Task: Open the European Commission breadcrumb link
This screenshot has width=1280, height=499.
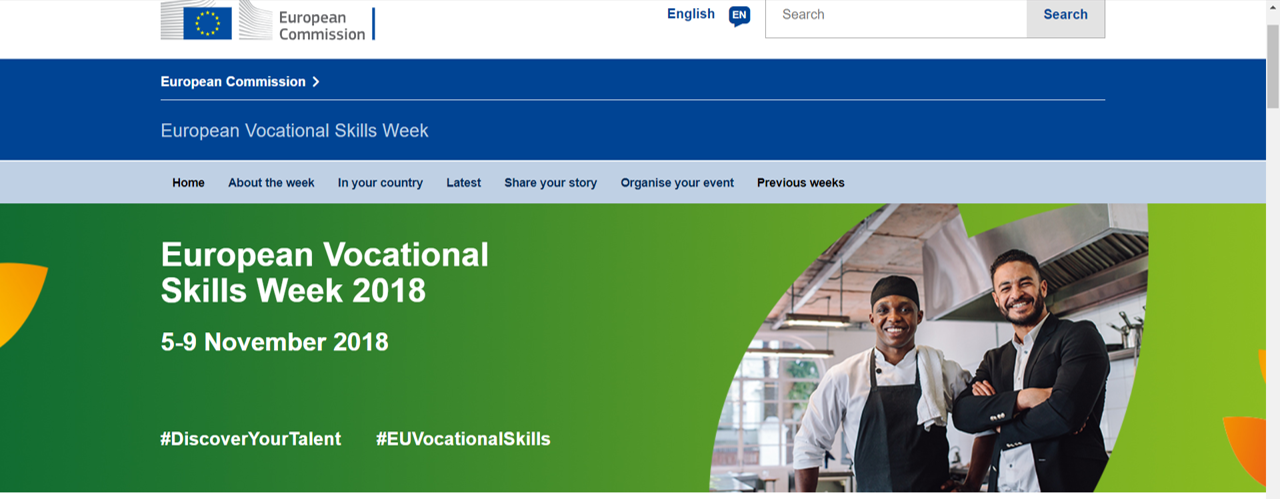Action: coord(233,82)
